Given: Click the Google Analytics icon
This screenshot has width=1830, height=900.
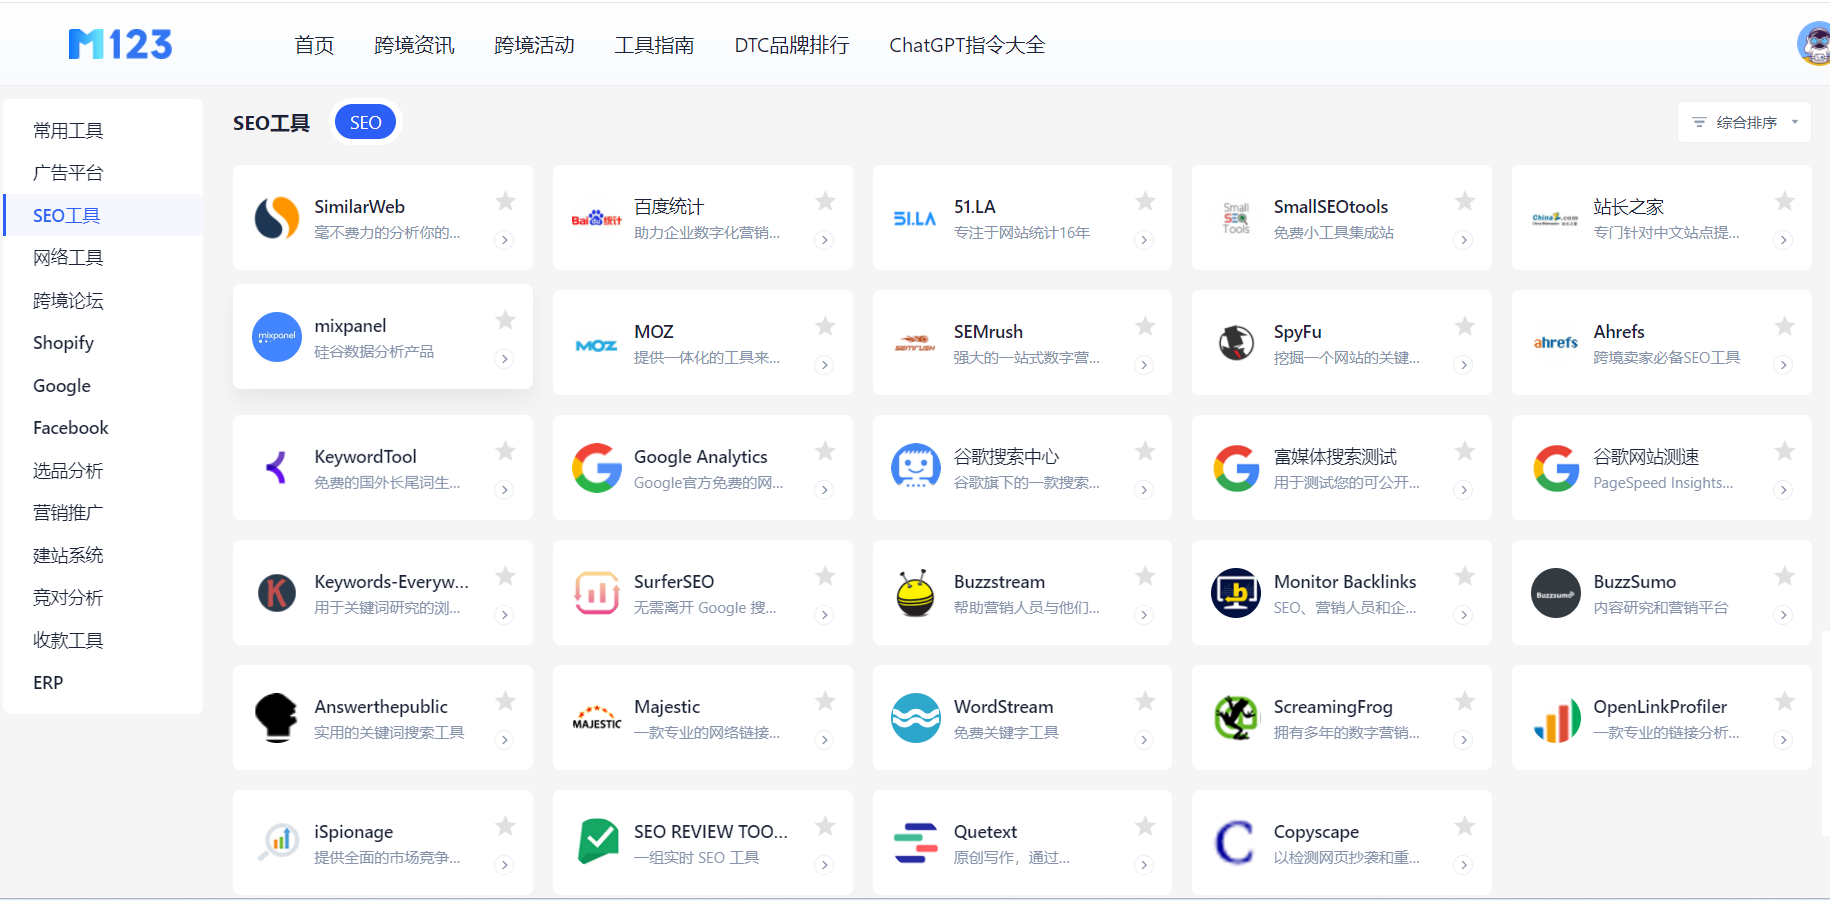Looking at the screenshot, I should [597, 467].
